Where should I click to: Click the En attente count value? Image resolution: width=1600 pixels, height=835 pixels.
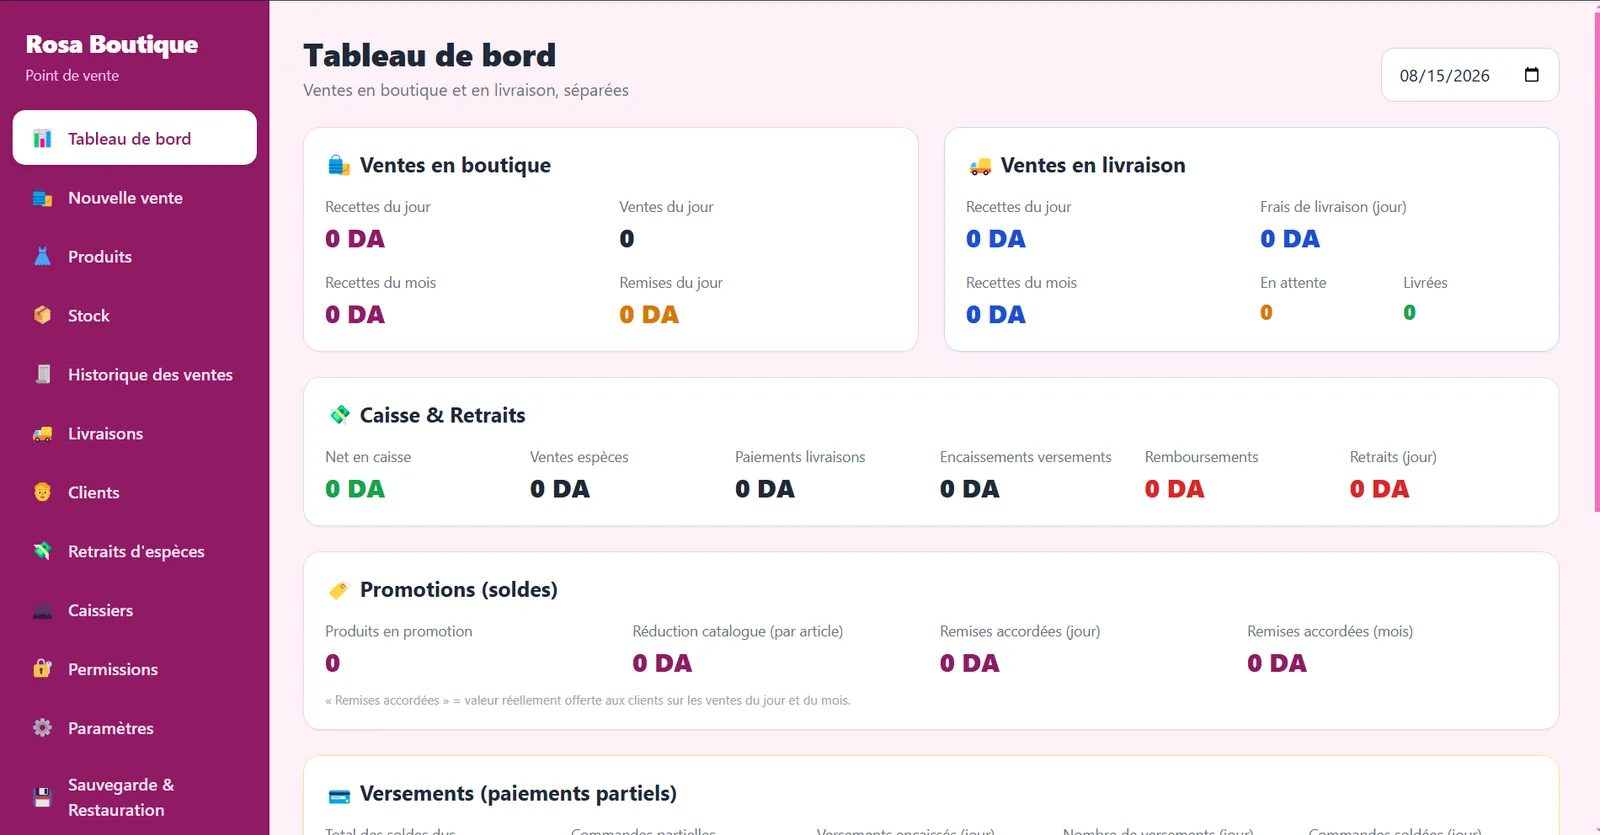(1266, 313)
